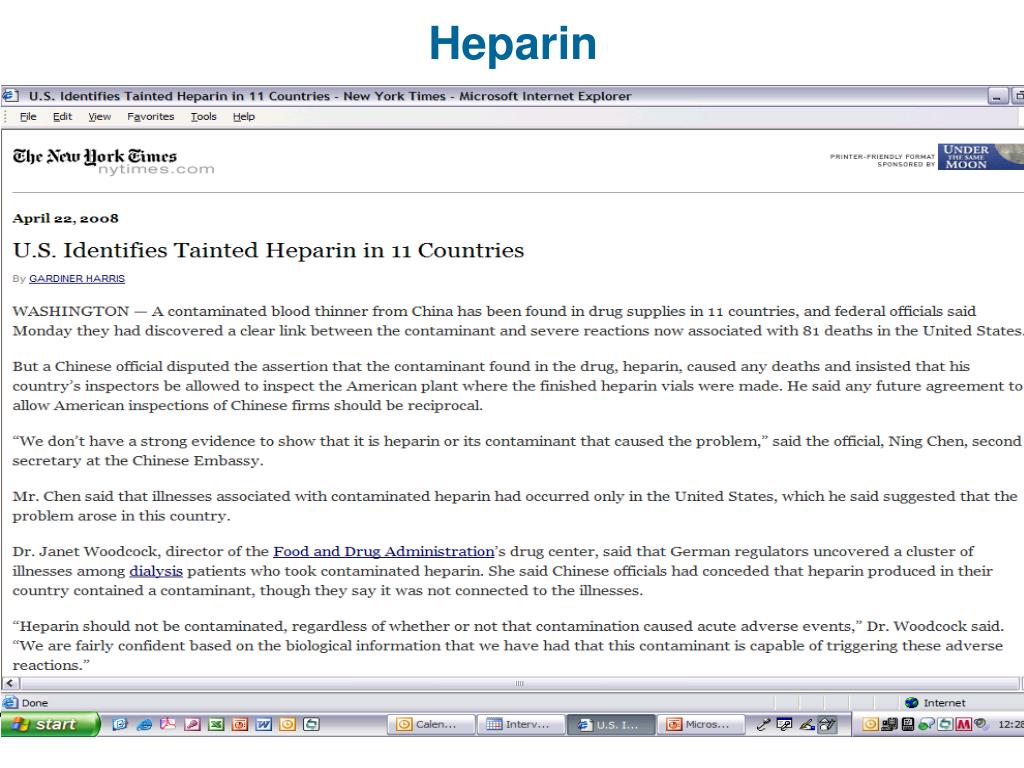Image resolution: width=1024 pixels, height=768 pixels.
Task: Switch to the Micros... PowerPoint taskbar window
Action: click(701, 724)
